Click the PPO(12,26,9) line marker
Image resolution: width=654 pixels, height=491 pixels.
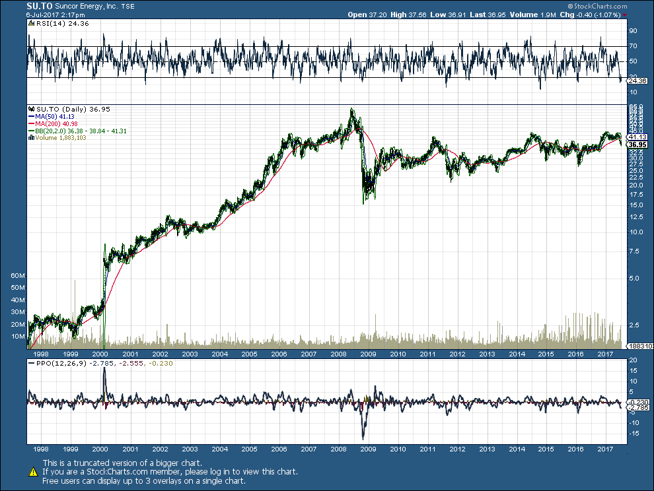(x=31, y=363)
